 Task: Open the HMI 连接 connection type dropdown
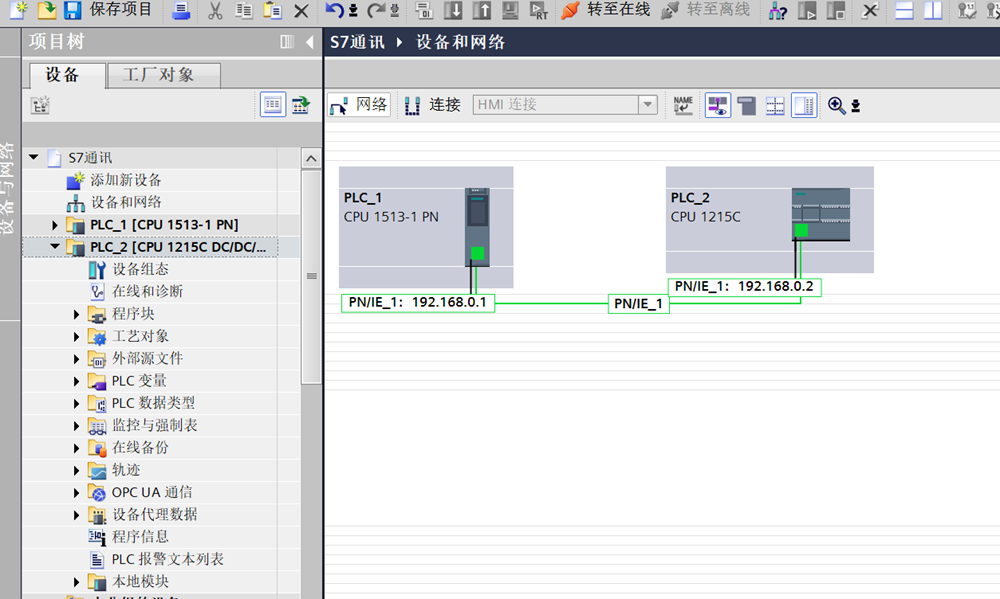pyautogui.click(x=647, y=105)
